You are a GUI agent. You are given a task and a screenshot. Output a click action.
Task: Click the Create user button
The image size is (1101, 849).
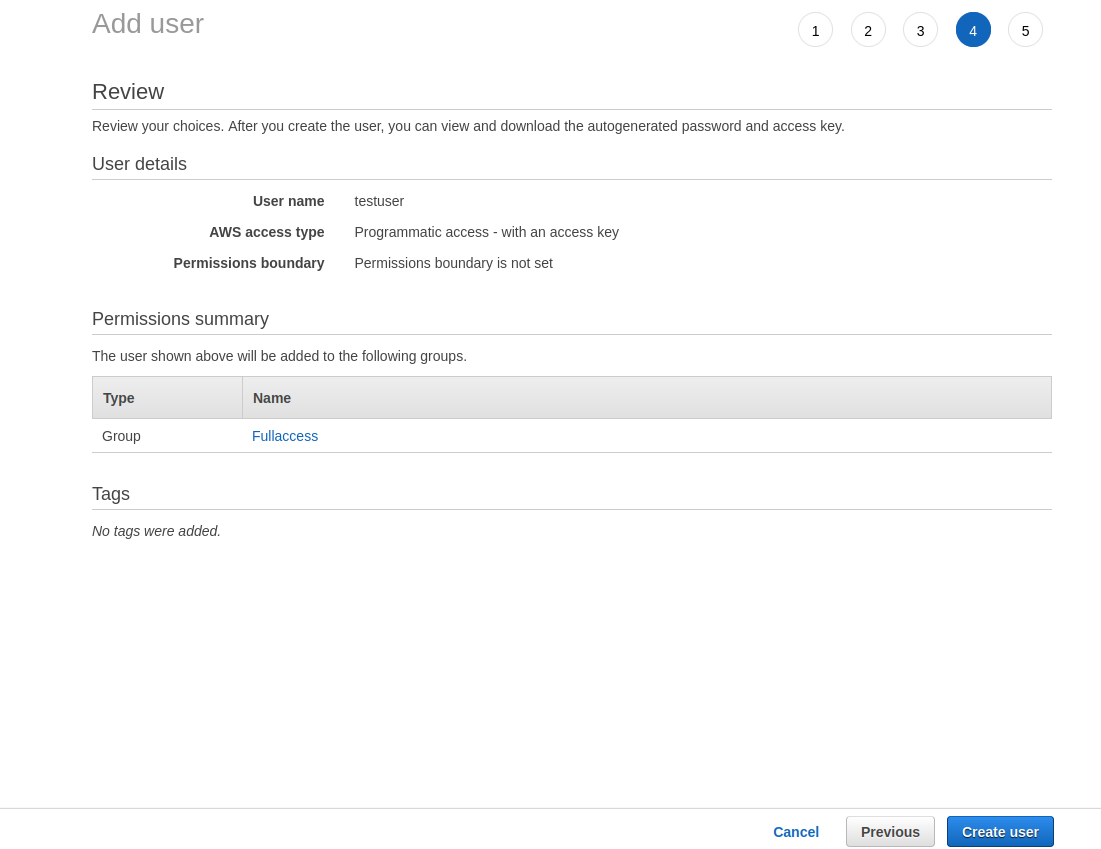pyautogui.click(x=1000, y=831)
